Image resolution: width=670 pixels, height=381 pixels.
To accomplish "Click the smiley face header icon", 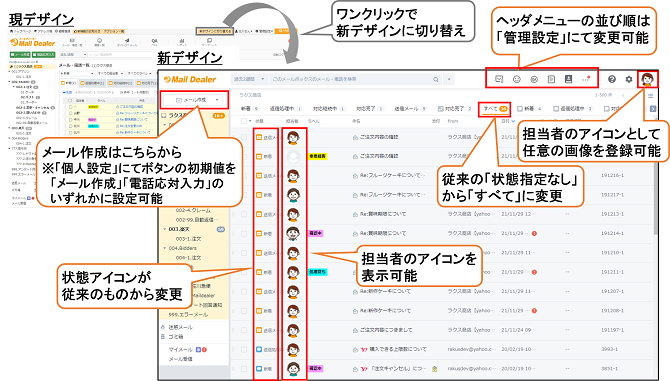I will pyautogui.click(x=517, y=79).
